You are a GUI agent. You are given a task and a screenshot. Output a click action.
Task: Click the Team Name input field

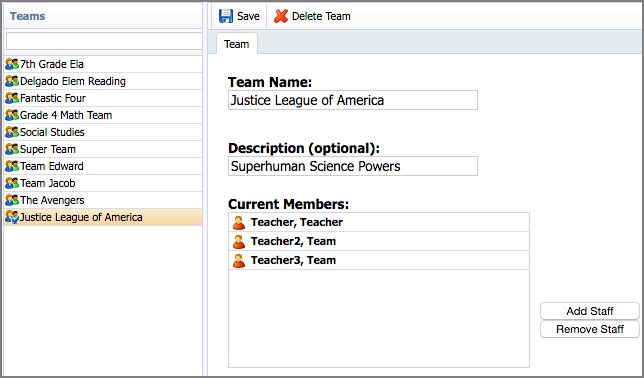(353, 100)
